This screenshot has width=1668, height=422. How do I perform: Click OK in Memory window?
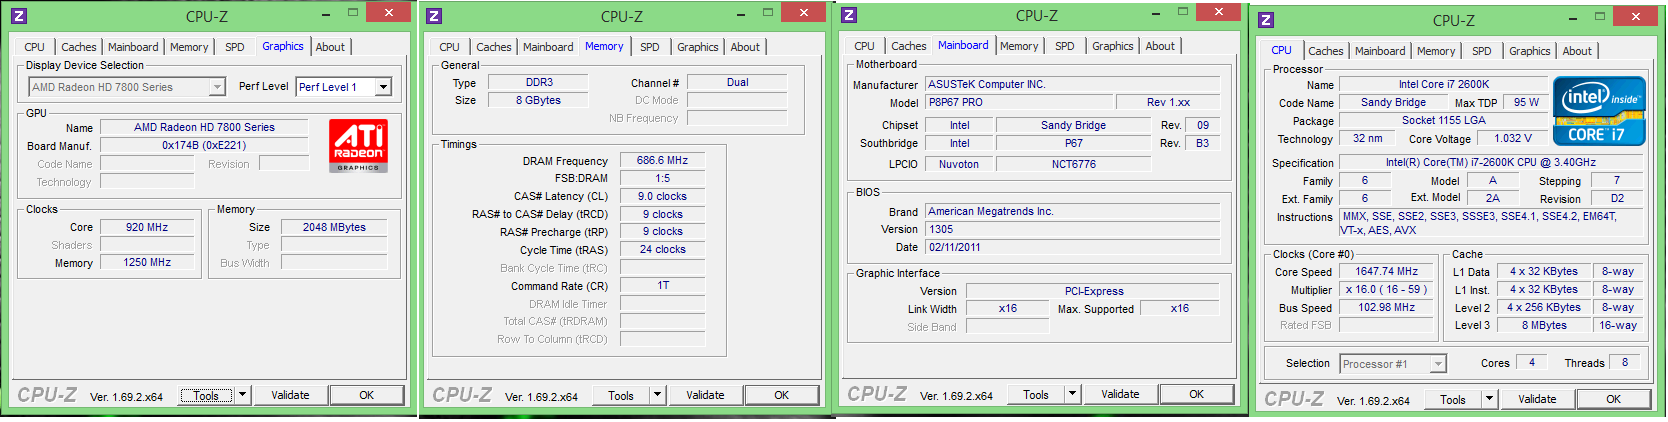[x=782, y=395]
